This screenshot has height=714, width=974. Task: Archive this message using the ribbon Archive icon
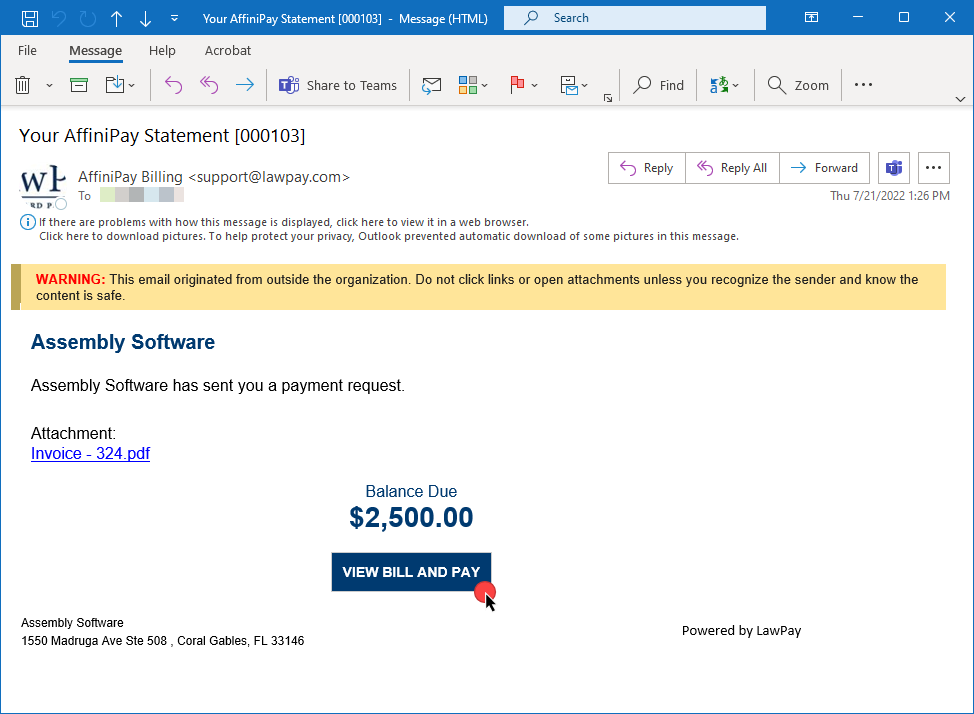(79, 85)
